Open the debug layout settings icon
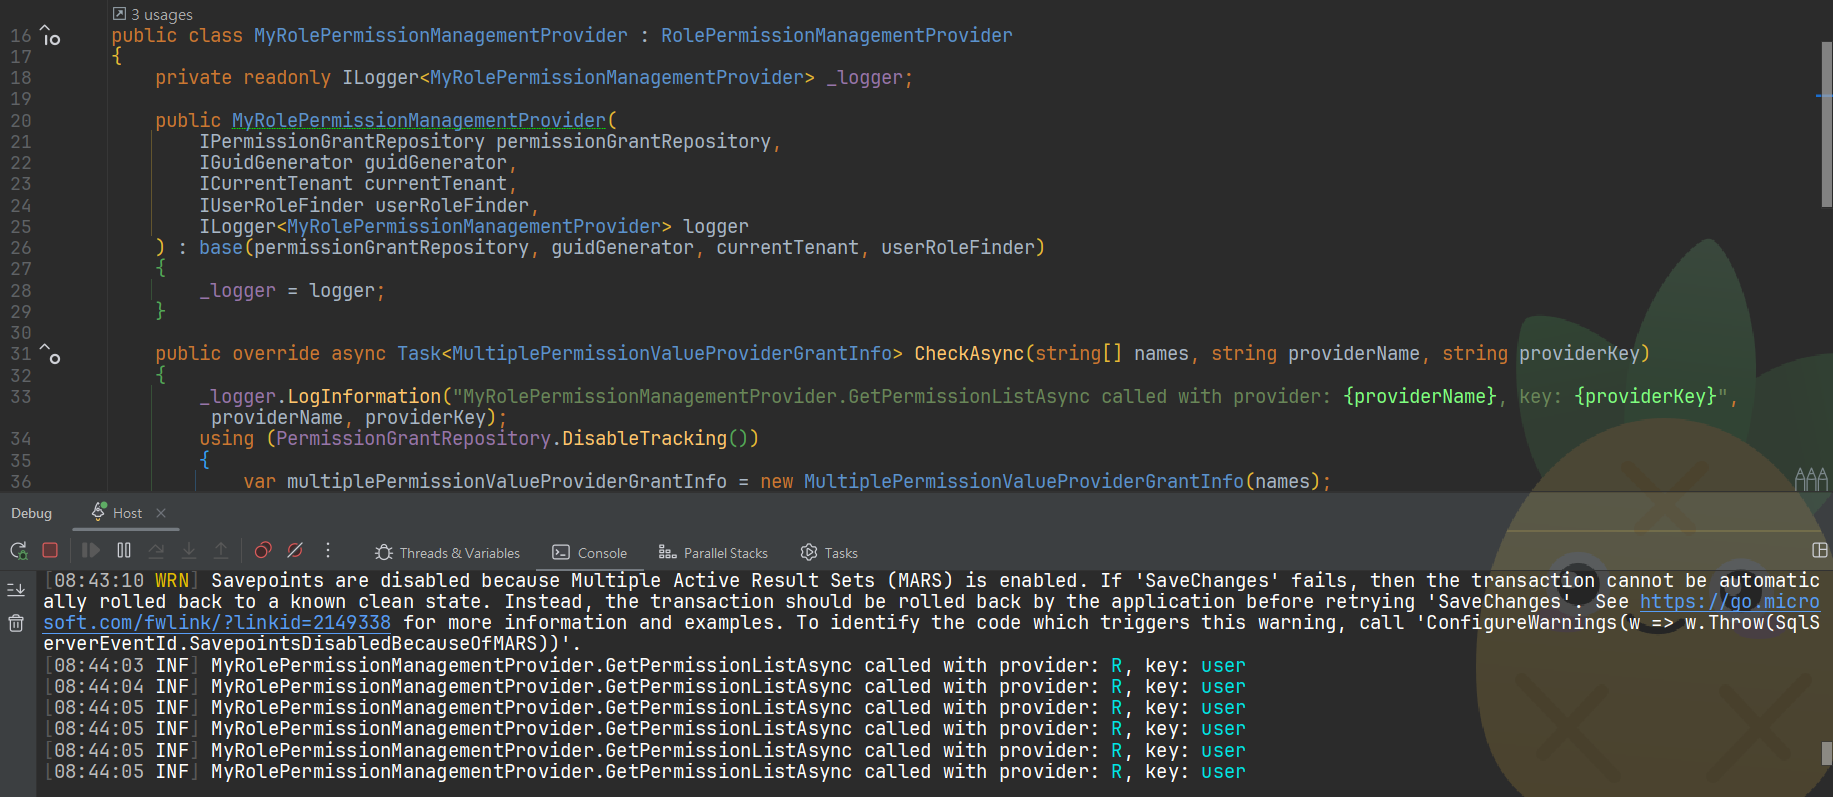This screenshot has height=797, width=1833. [x=1819, y=551]
